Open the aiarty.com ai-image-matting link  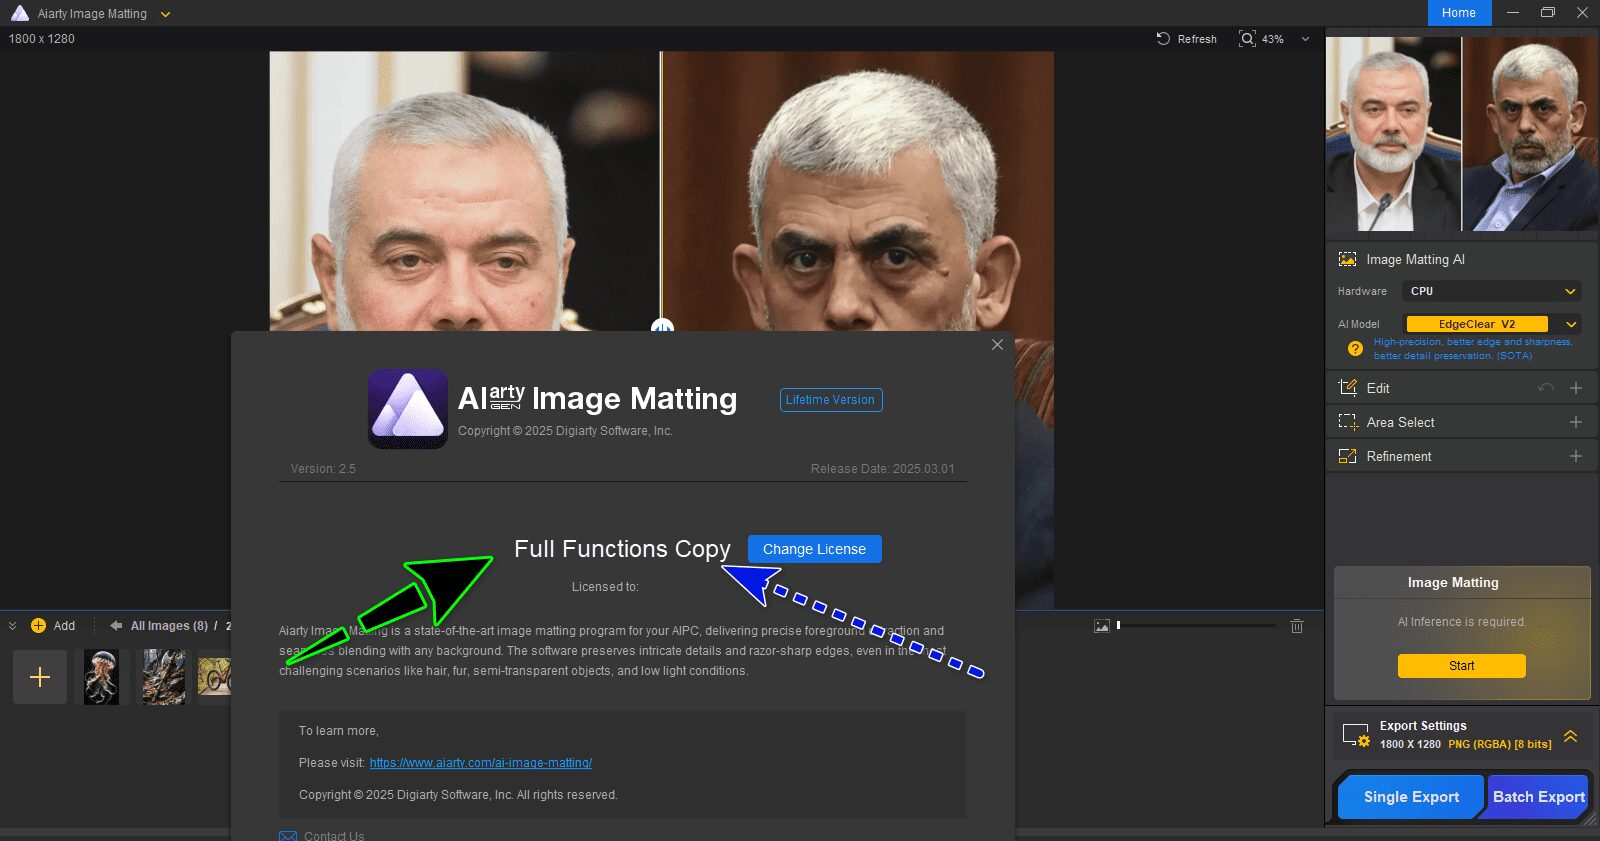(x=480, y=763)
